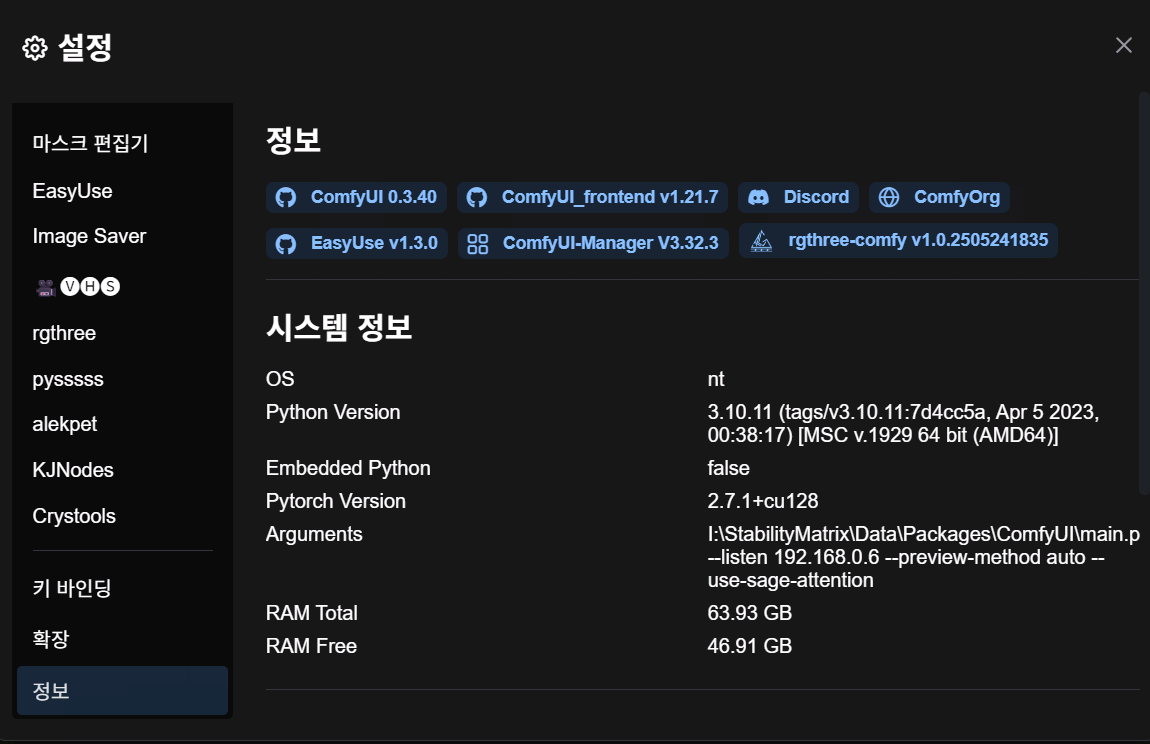
Task: Open the VHS video helper settings
Action: click(x=76, y=288)
